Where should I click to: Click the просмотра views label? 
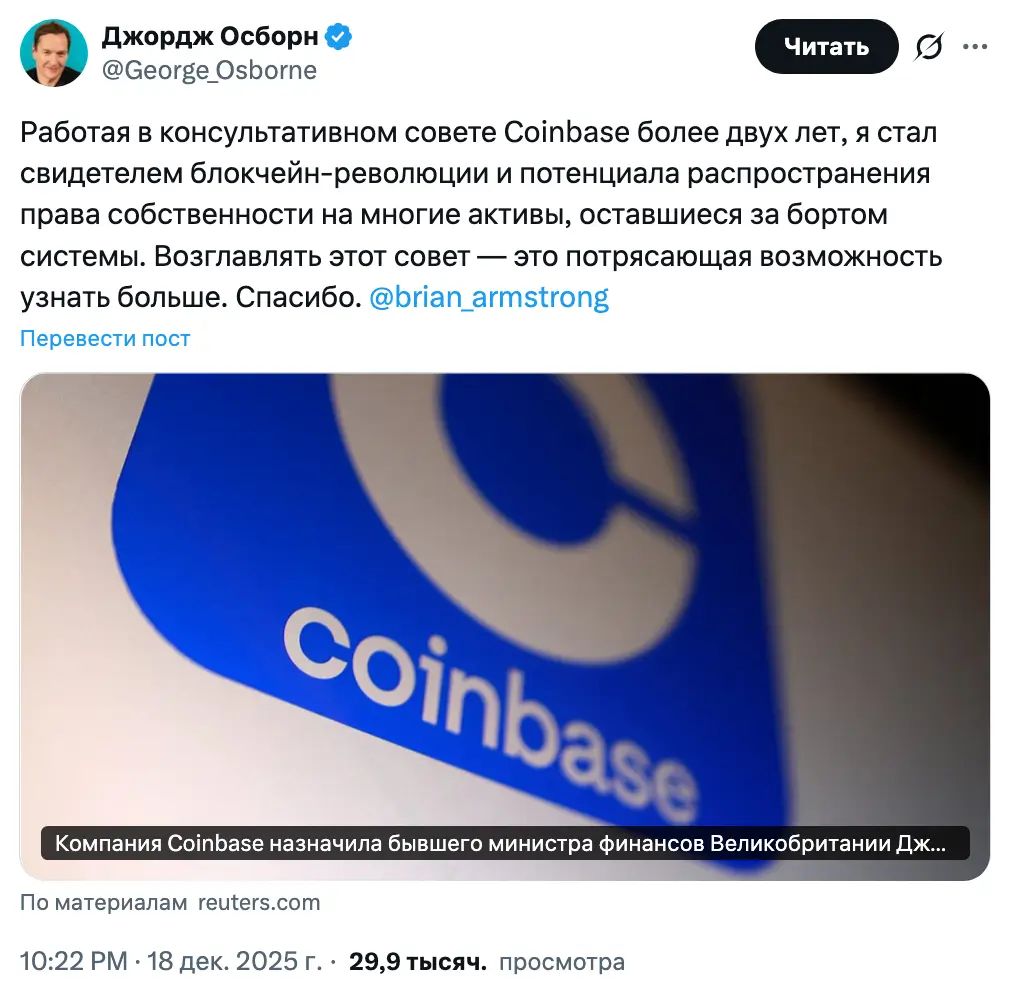click(x=562, y=963)
